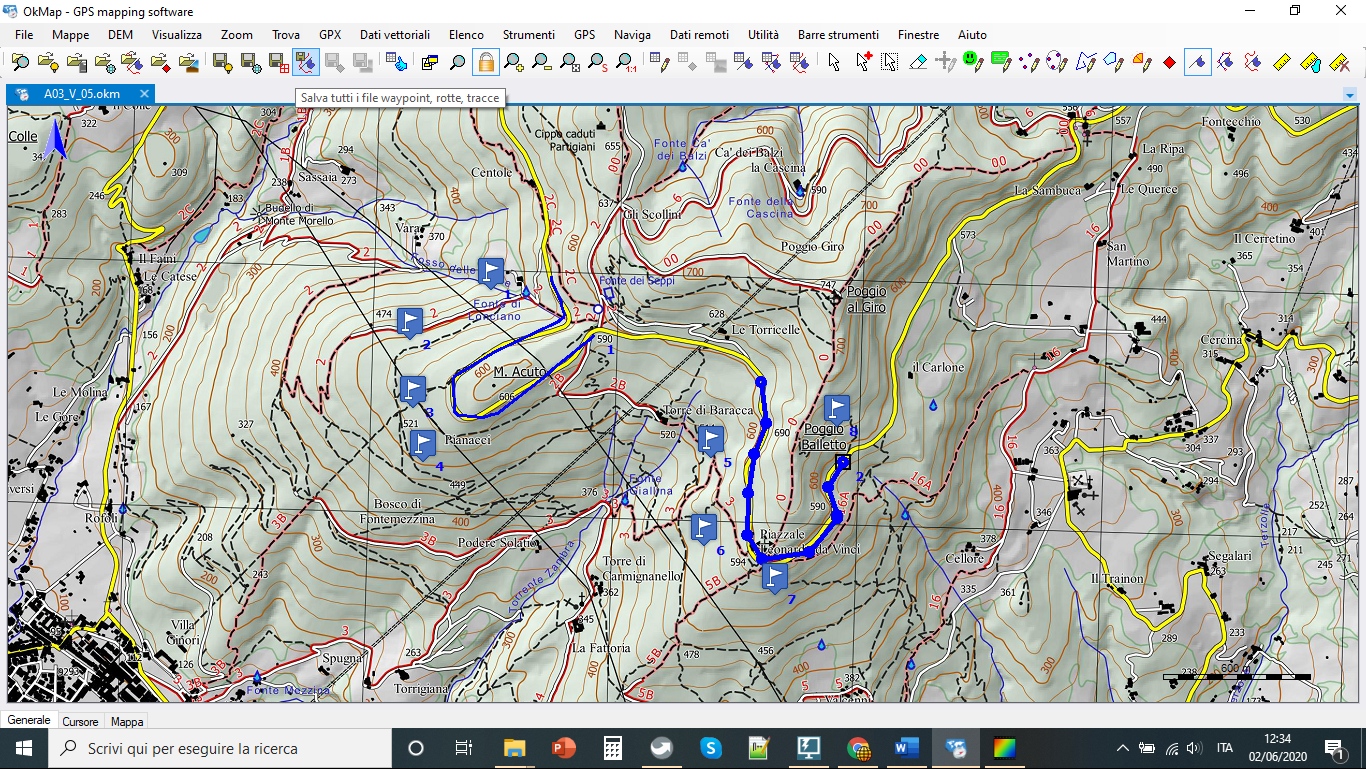The image size is (1366, 769).
Task: Open the Mappe menu
Action: point(71,35)
